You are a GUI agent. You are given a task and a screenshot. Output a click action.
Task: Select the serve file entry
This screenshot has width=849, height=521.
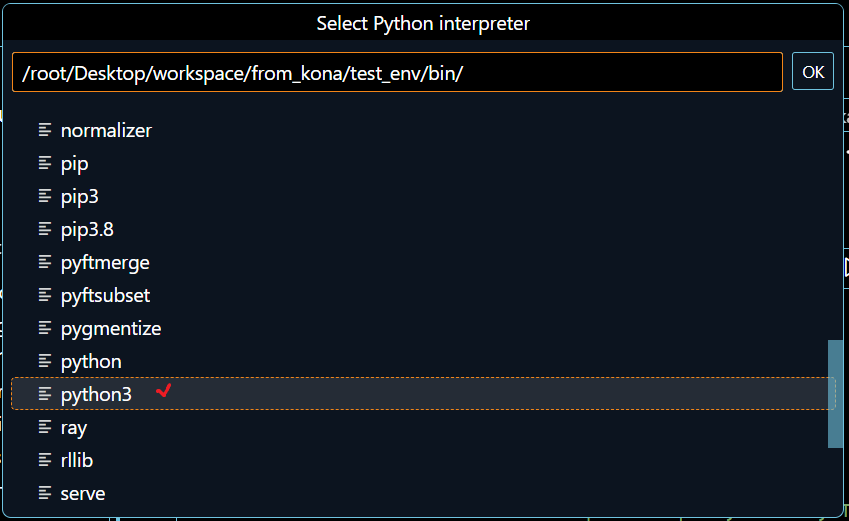pyautogui.click(x=423, y=493)
